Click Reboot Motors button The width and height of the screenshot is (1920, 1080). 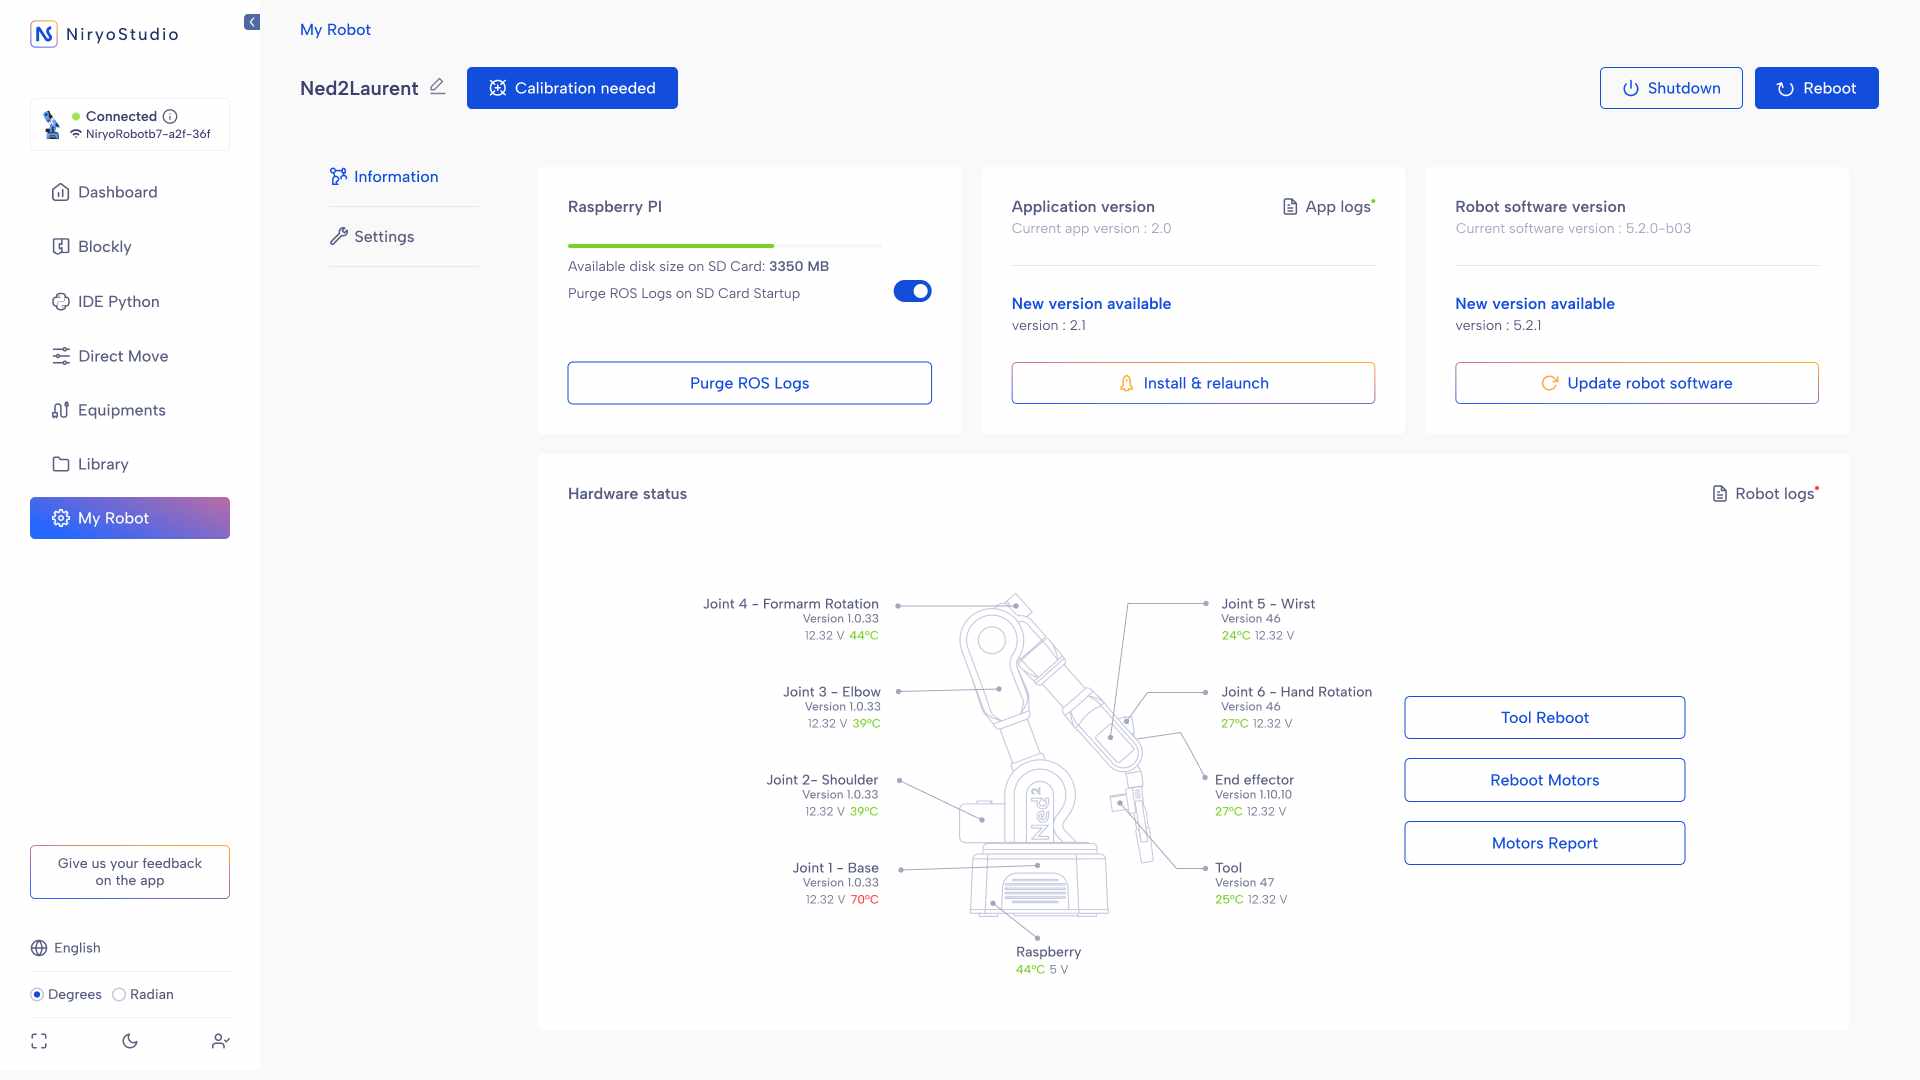pyautogui.click(x=1544, y=780)
